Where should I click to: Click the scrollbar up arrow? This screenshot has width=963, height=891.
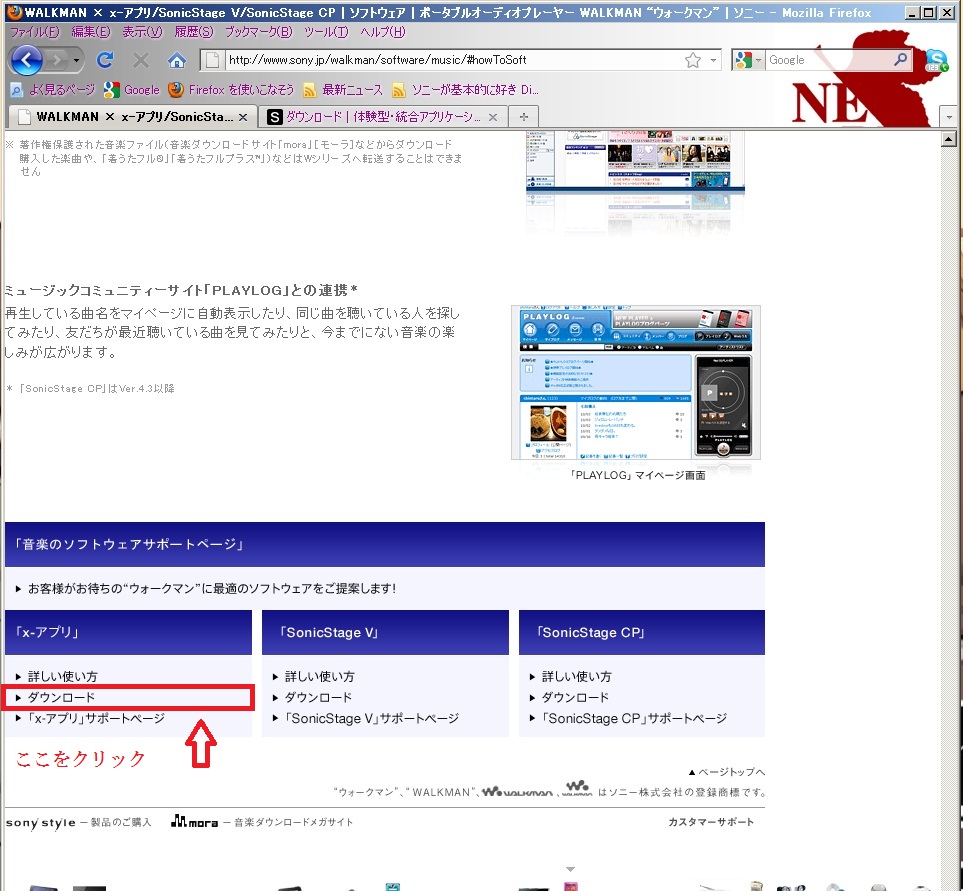(949, 139)
